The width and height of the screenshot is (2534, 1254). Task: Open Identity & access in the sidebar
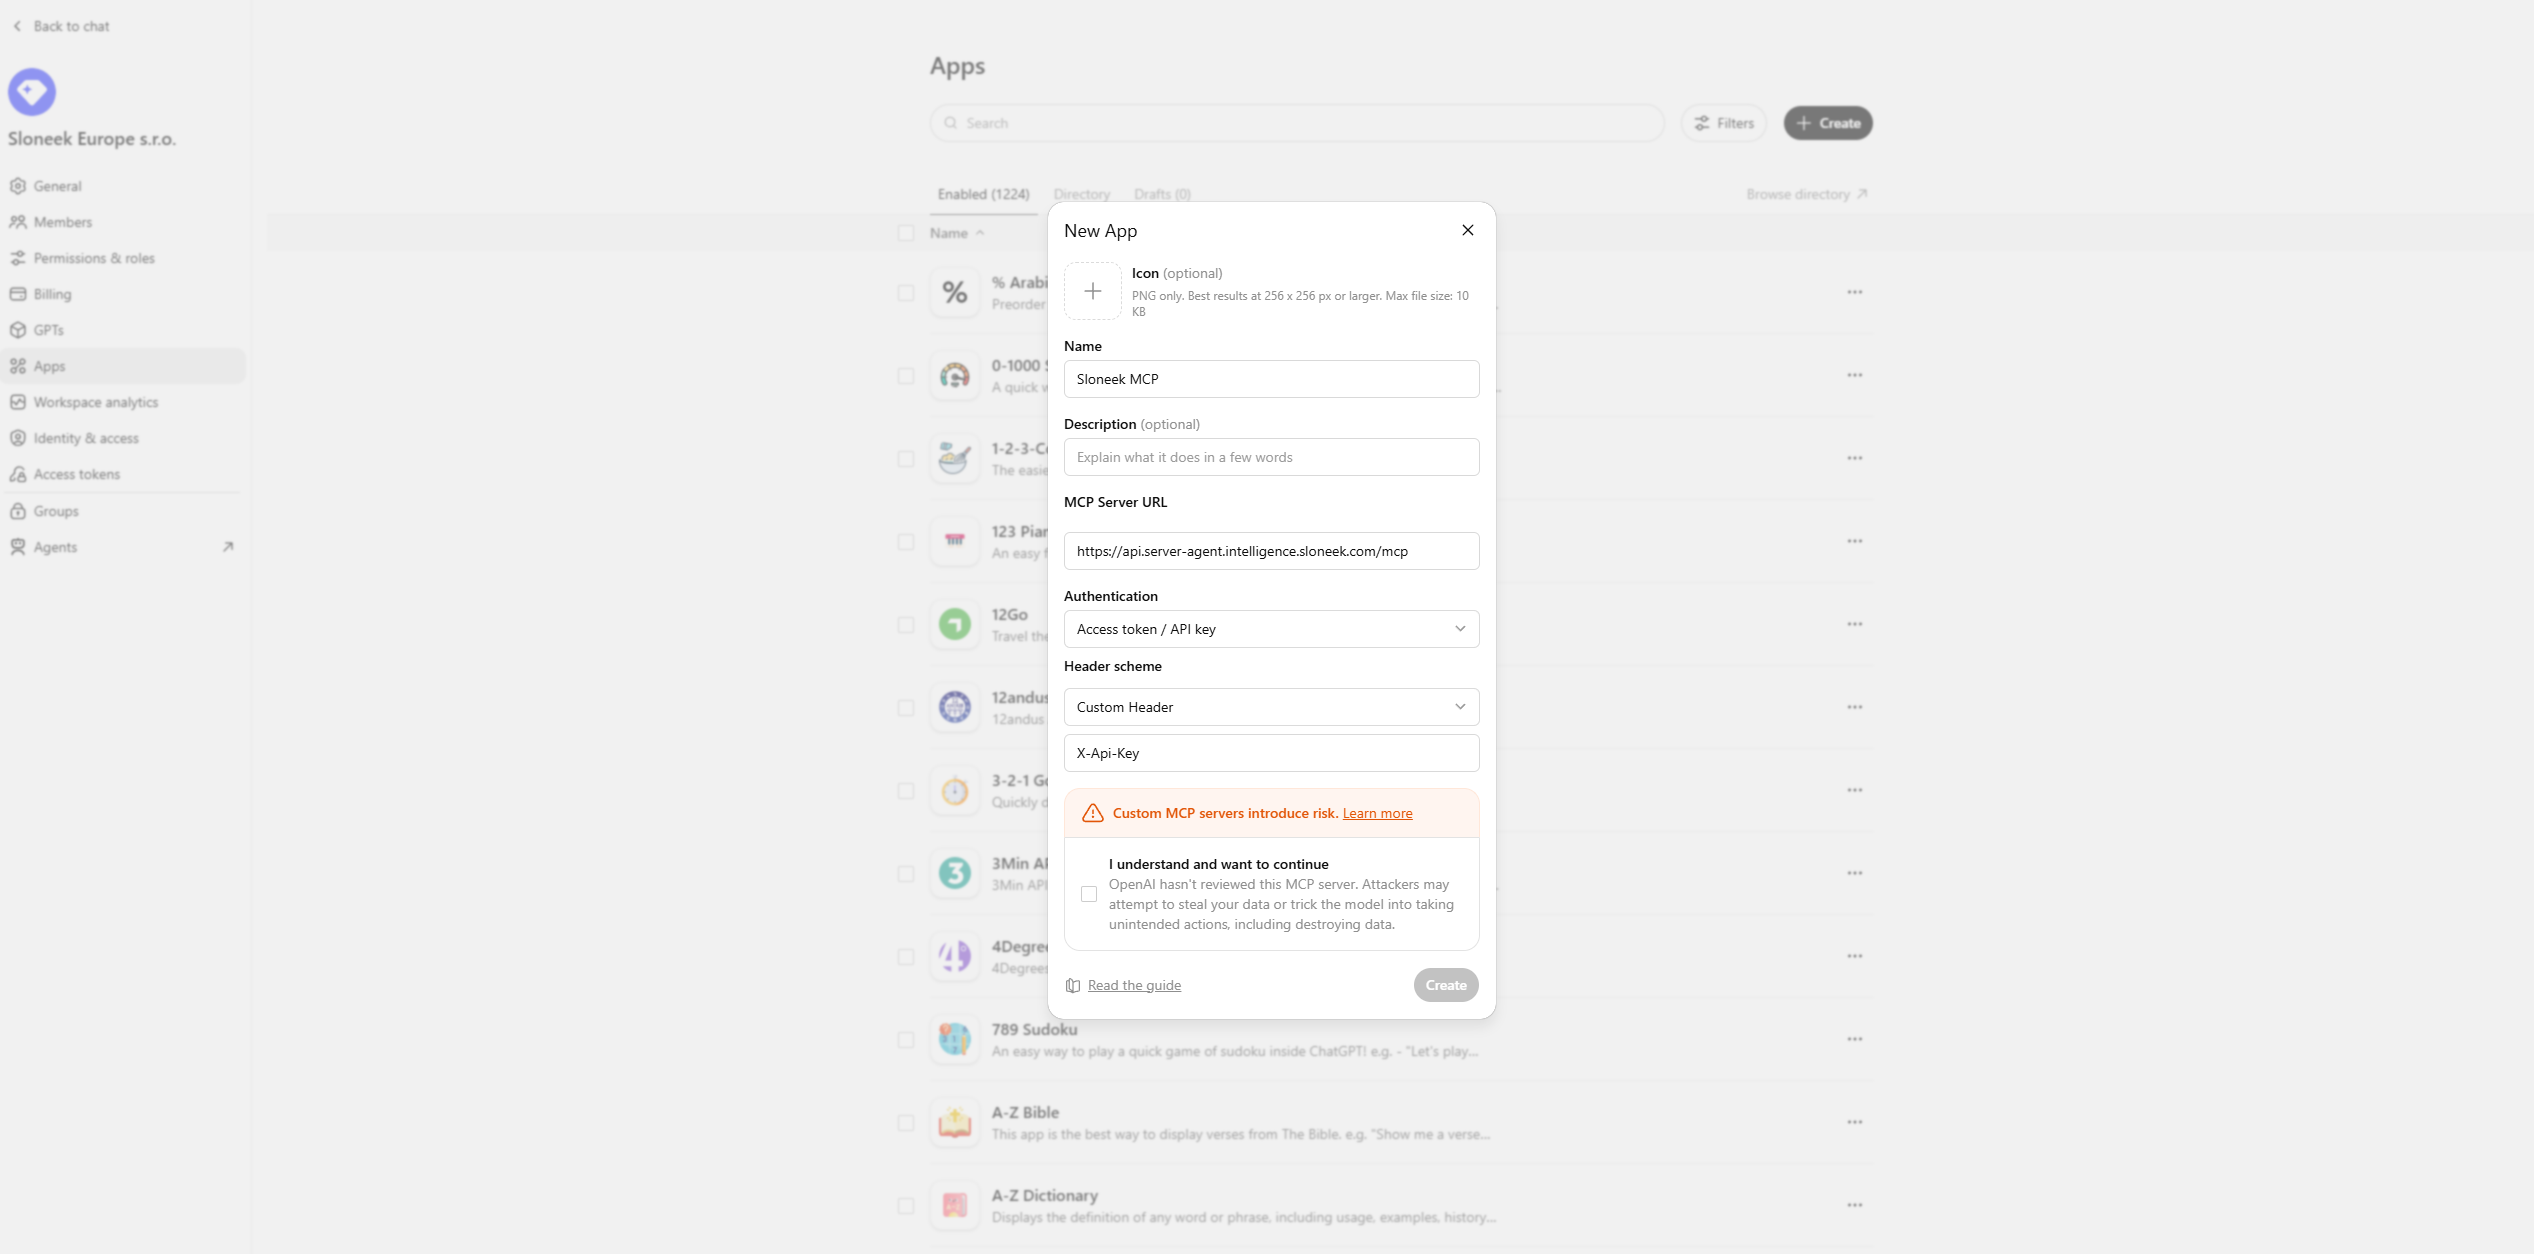pyautogui.click(x=123, y=438)
